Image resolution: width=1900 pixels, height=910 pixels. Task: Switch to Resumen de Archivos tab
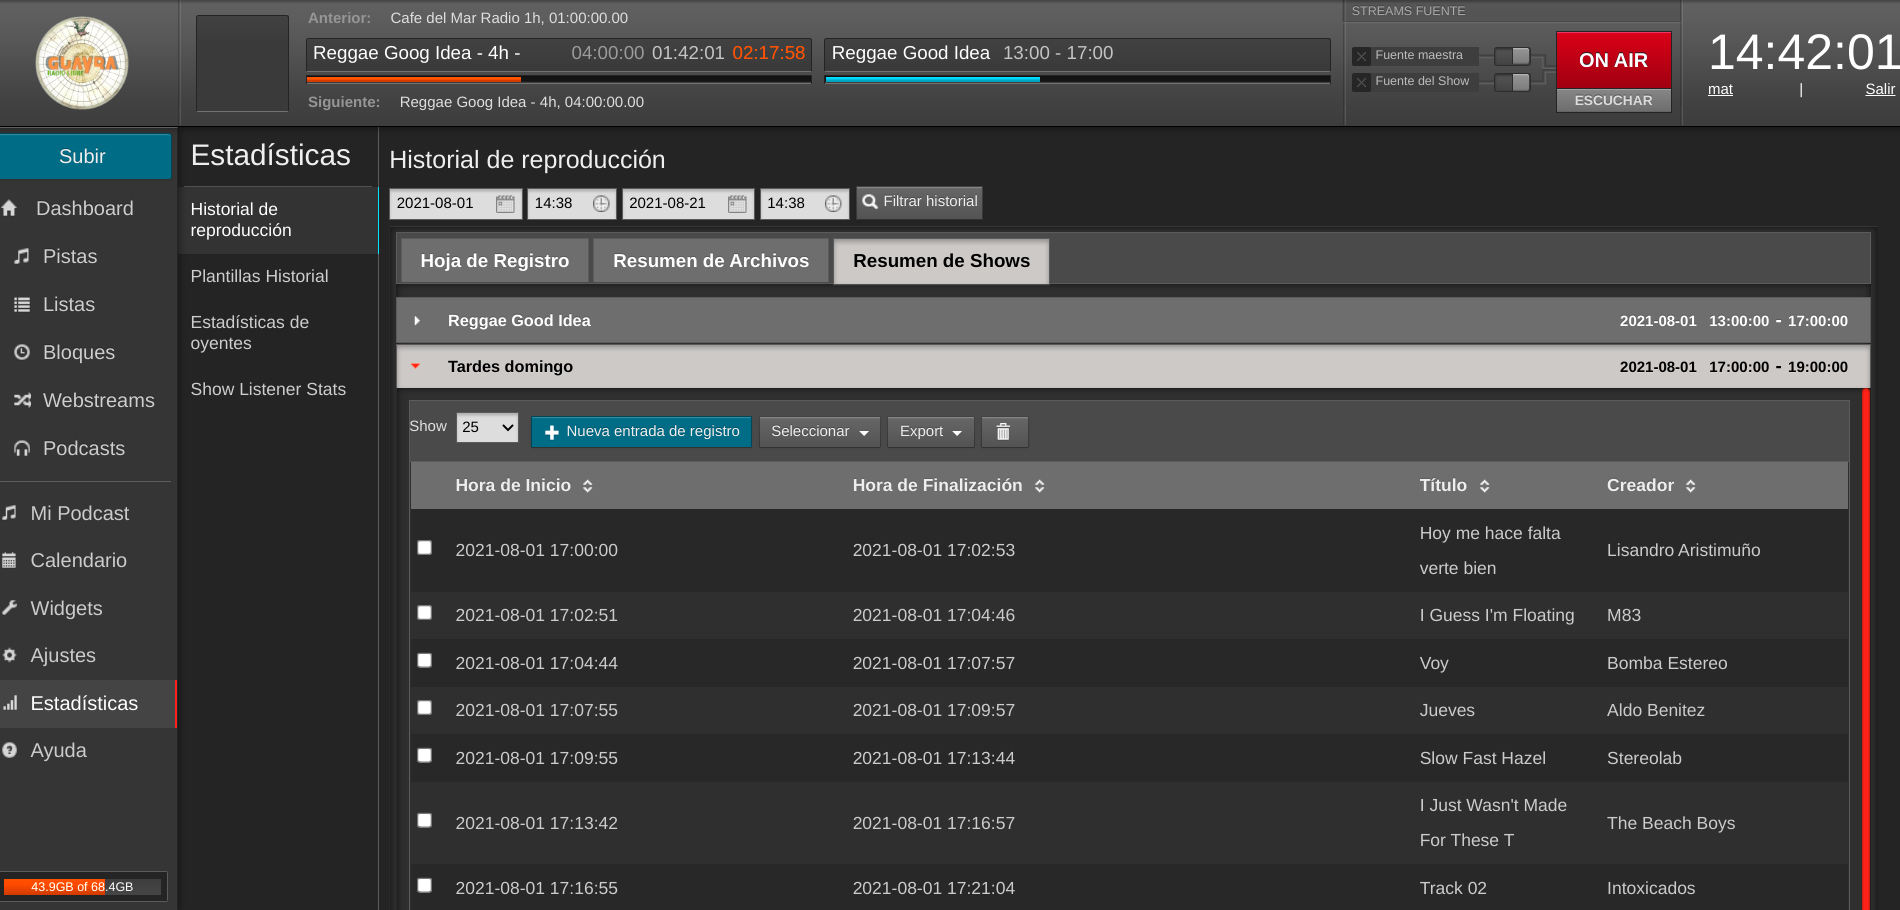click(711, 261)
